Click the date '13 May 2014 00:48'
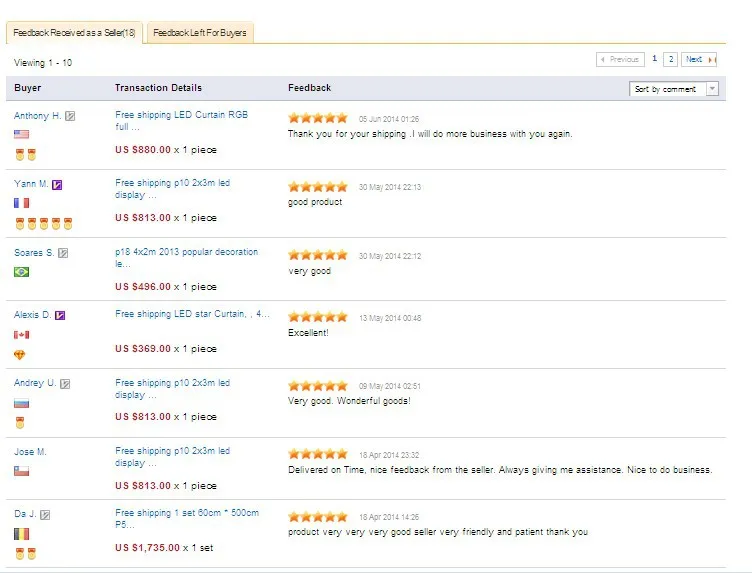Viewport: 752px width, 573px height. [390, 318]
